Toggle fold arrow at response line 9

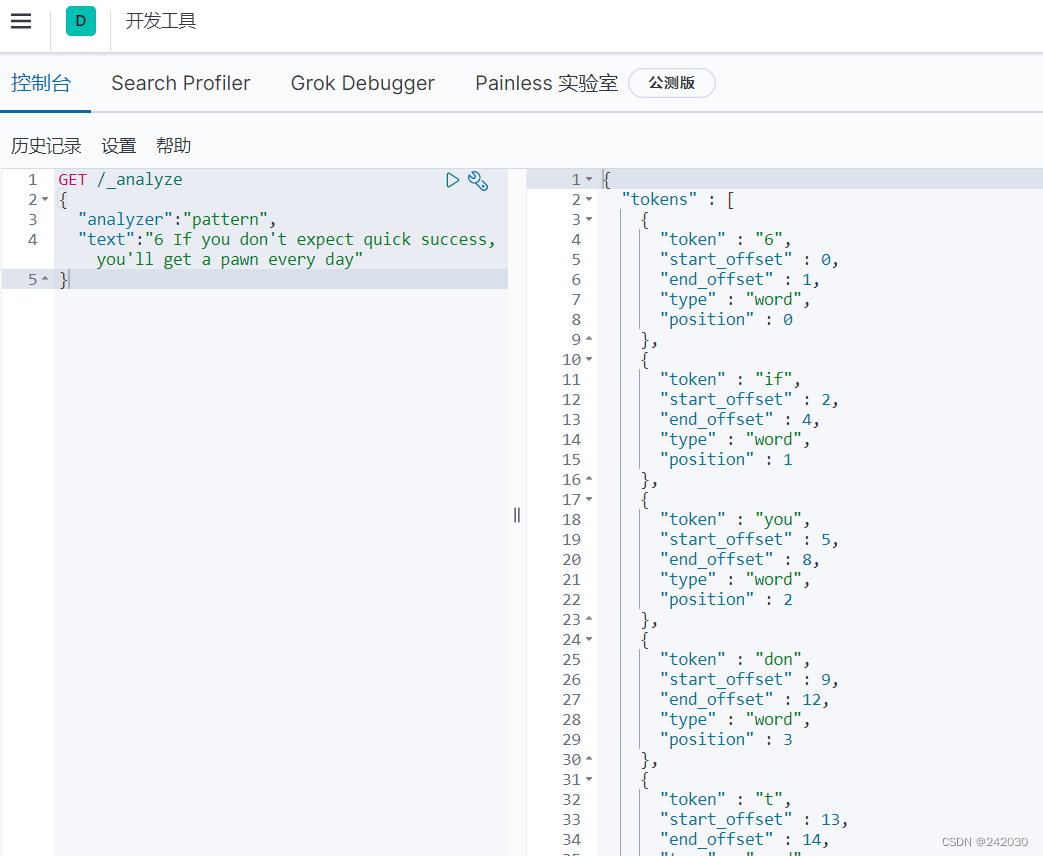589,339
